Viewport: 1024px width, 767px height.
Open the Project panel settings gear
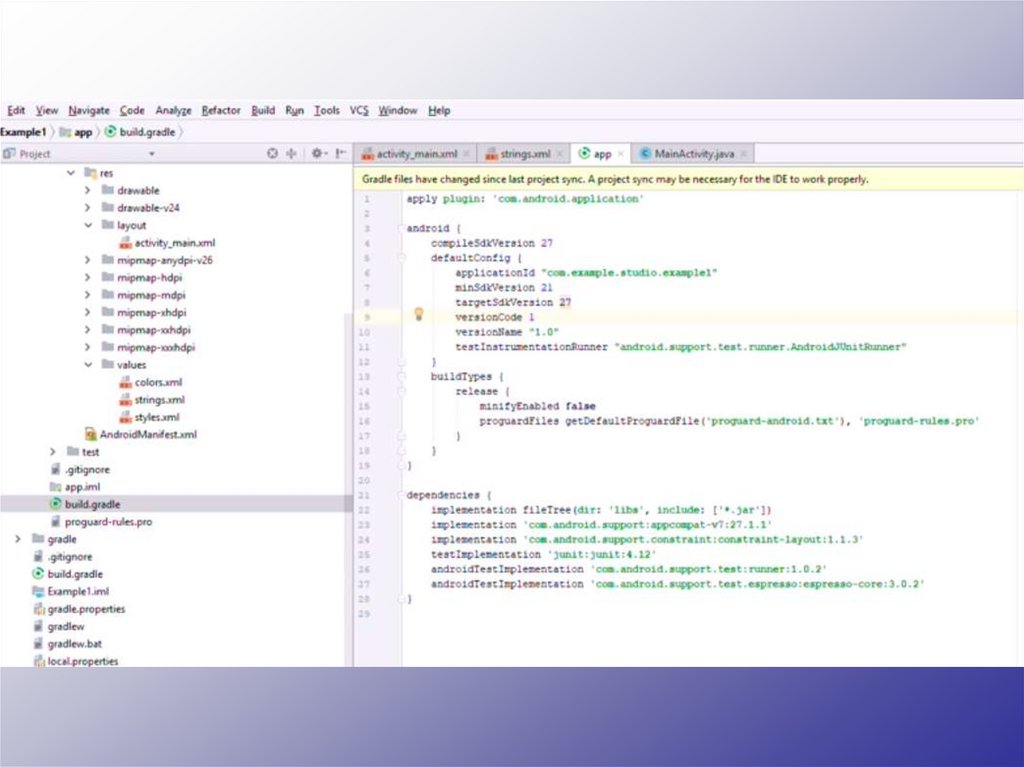[x=317, y=154]
